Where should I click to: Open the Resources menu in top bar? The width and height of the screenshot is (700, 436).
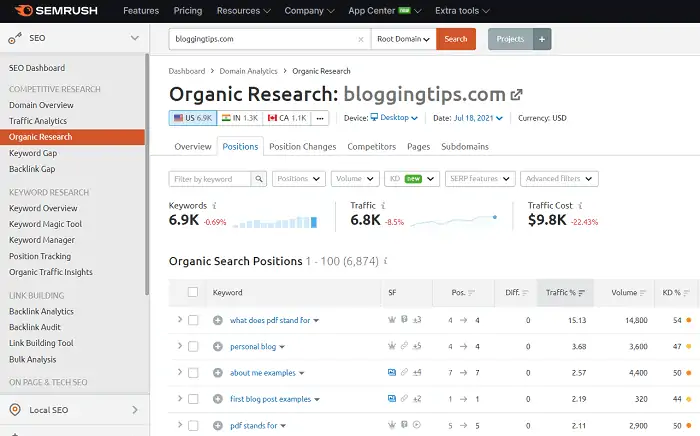[243, 11]
